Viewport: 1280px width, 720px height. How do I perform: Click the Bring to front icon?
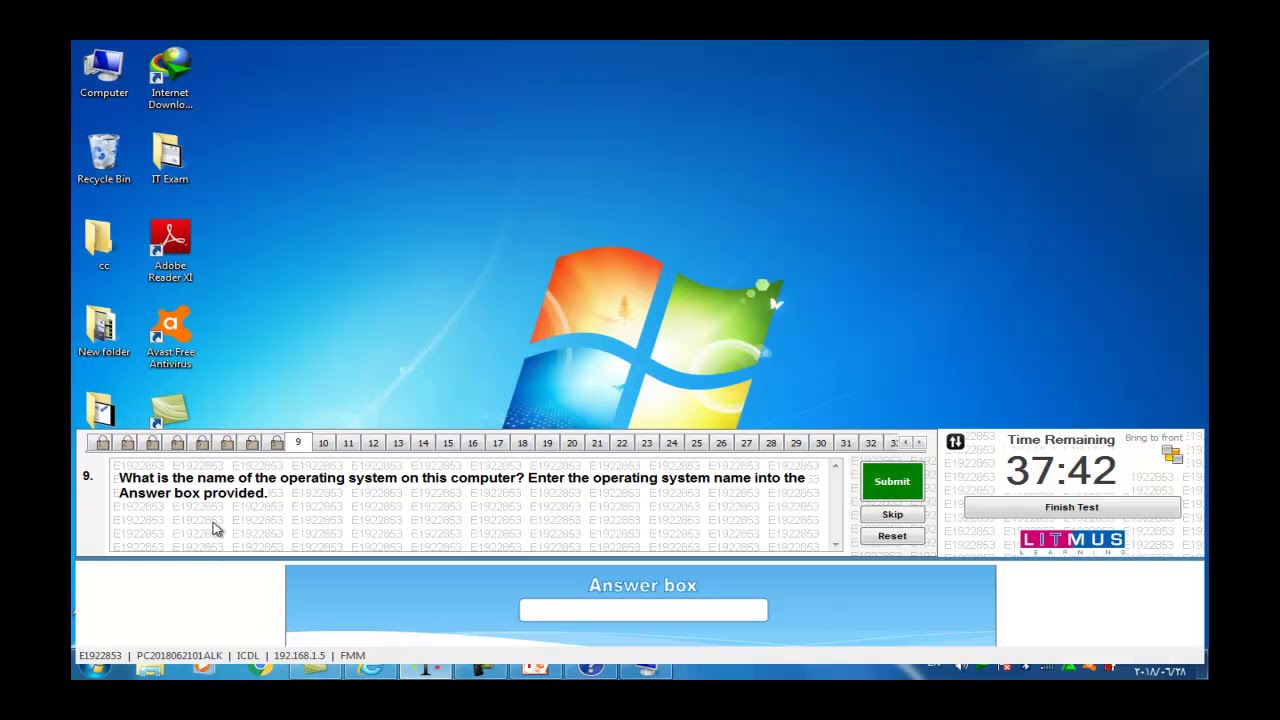[1172, 455]
